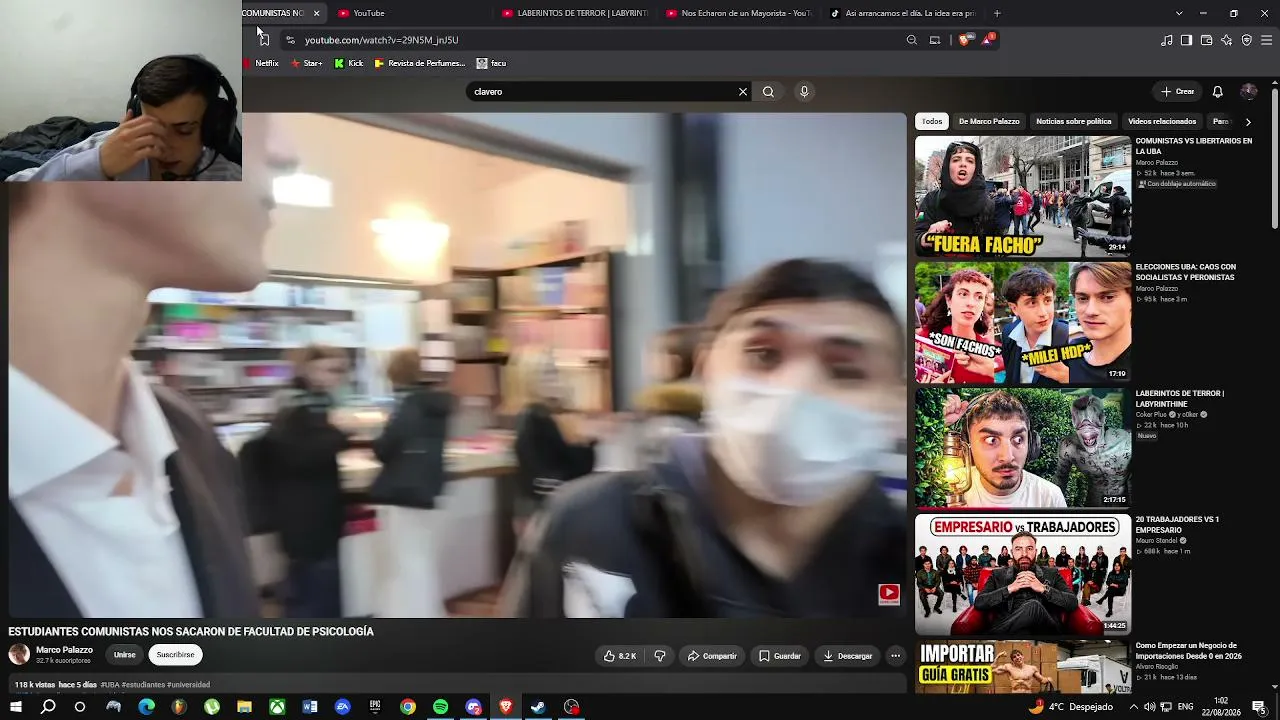The image size is (1280, 720).
Task: Open the Brave hamburger main menu
Action: [1267, 40]
